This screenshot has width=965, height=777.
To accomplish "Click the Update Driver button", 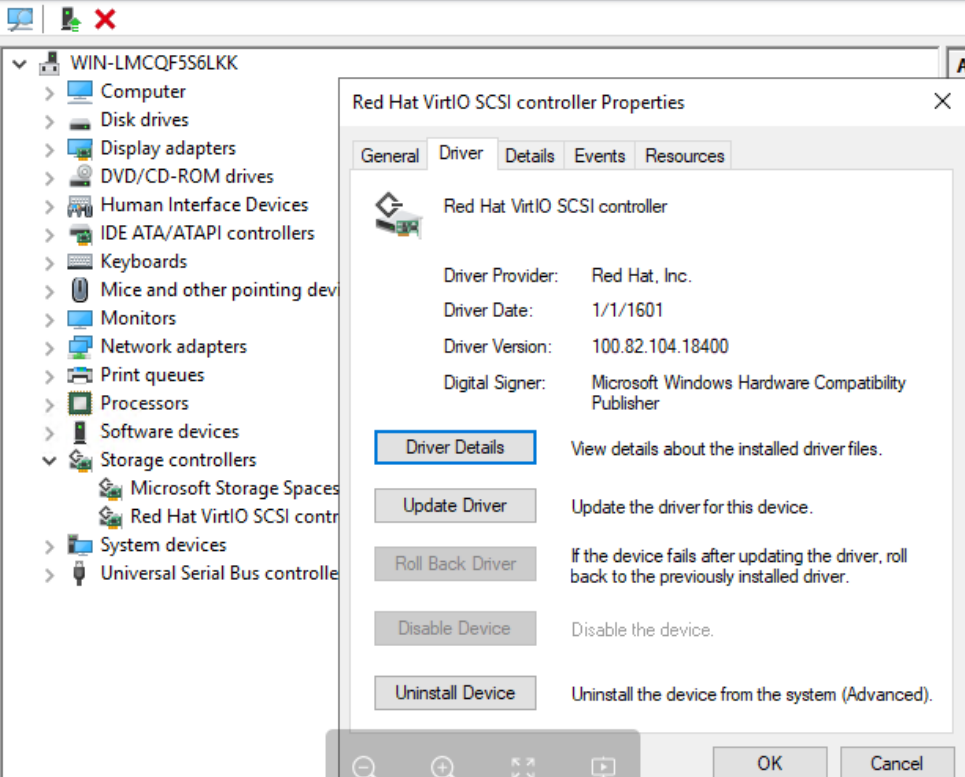I will point(455,506).
